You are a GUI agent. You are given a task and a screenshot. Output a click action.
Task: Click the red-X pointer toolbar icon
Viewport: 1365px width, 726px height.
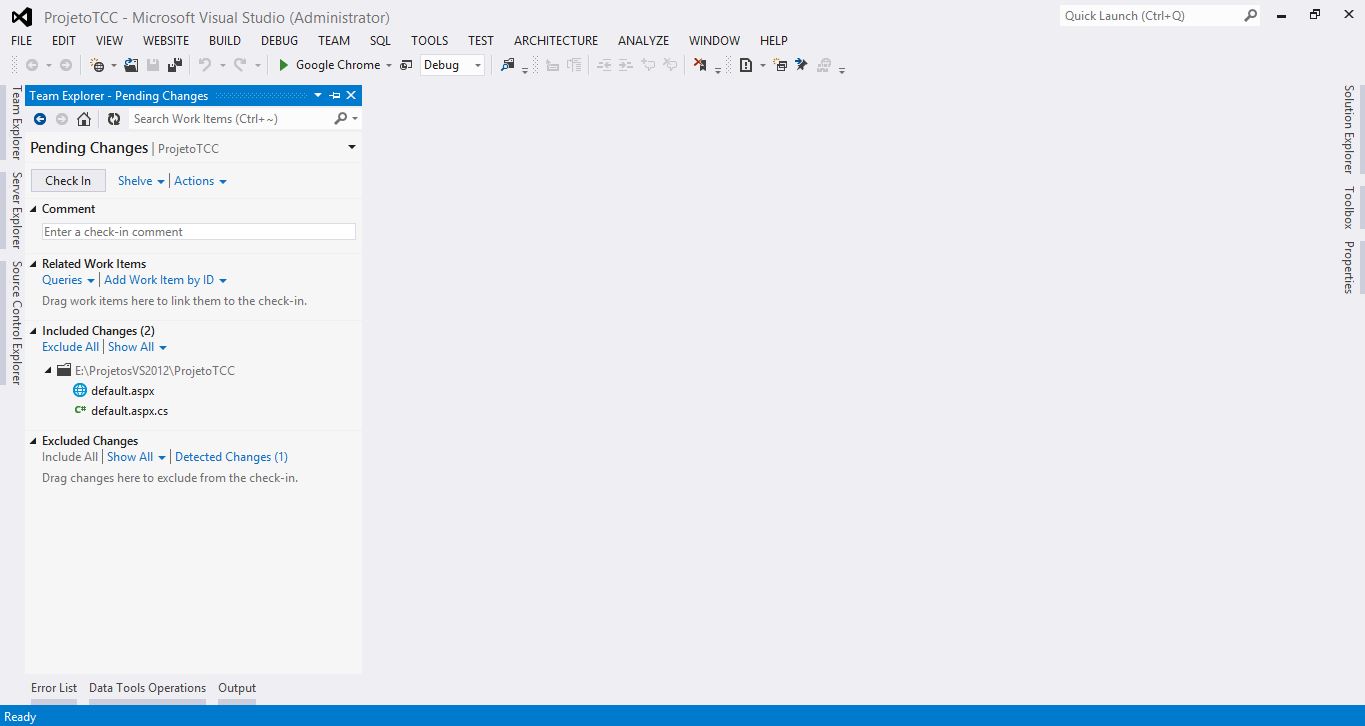[x=700, y=65]
